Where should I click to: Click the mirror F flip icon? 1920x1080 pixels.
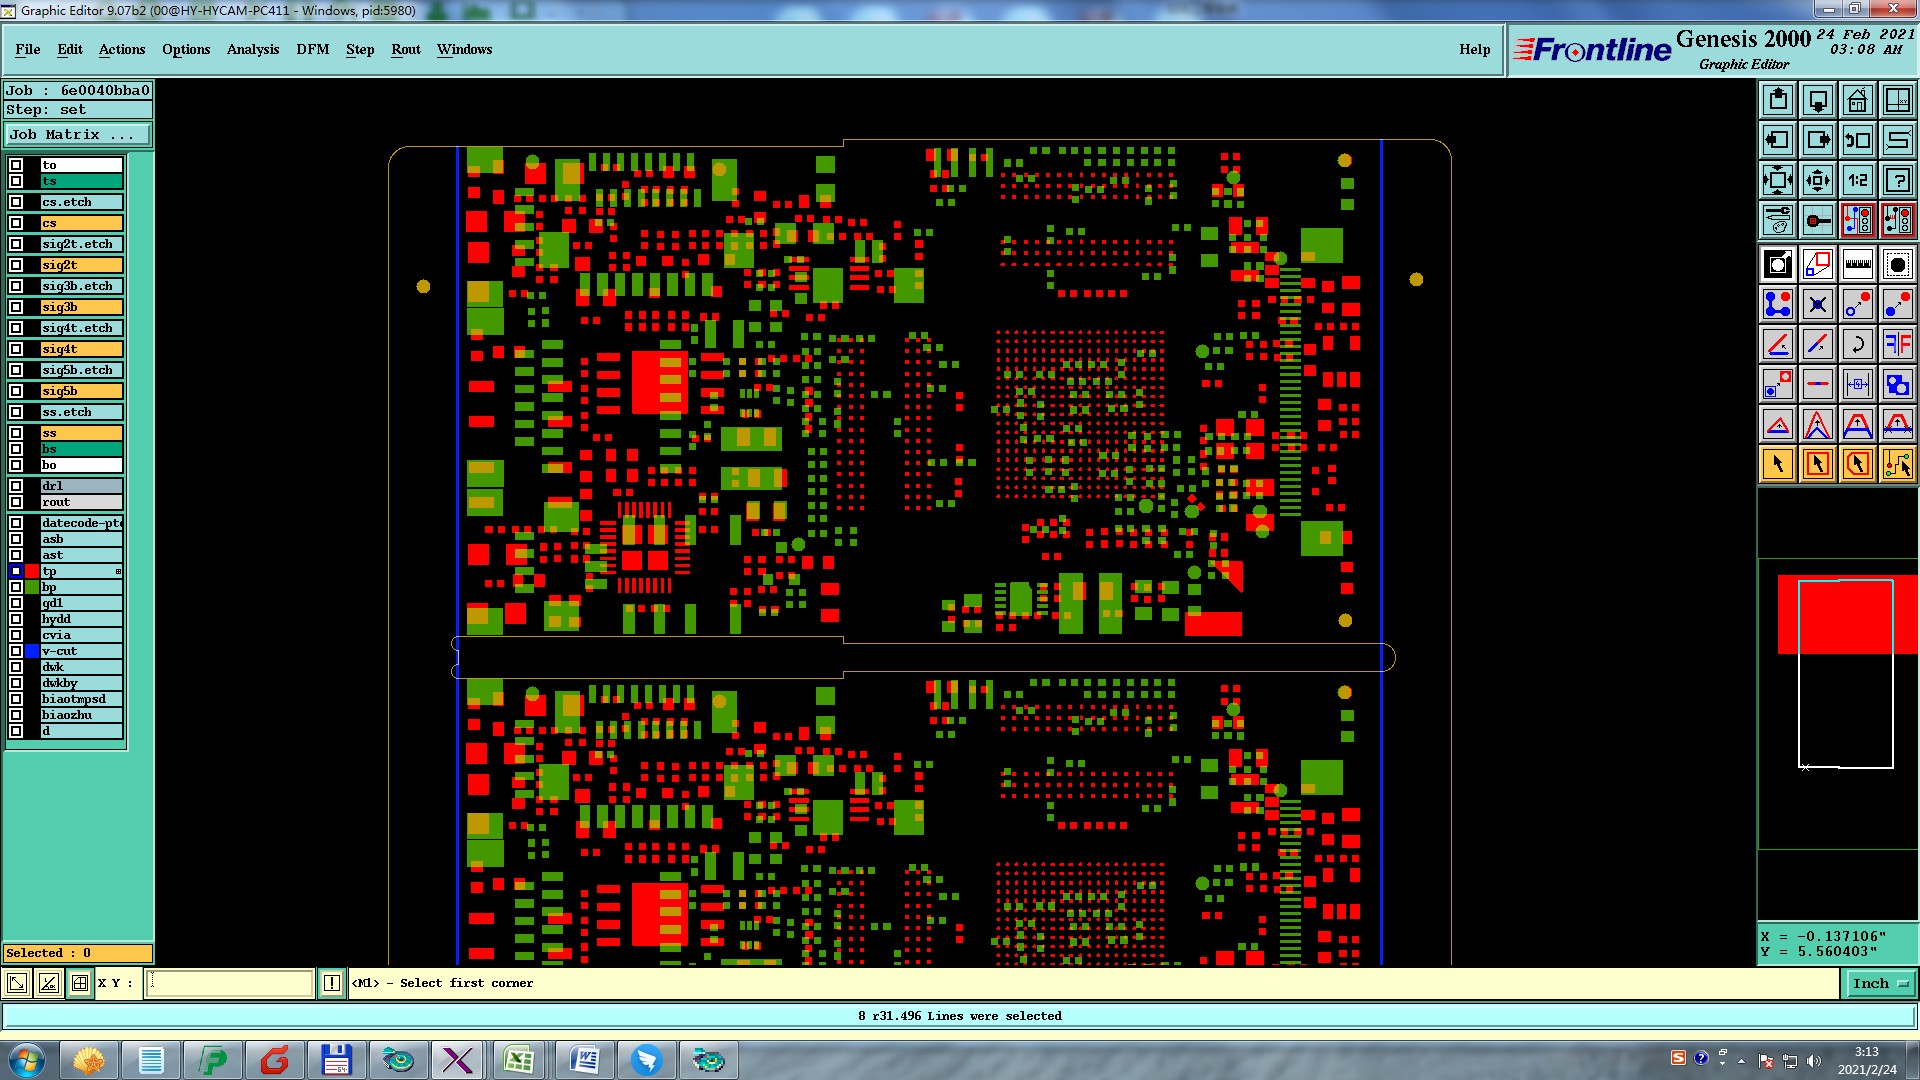click(1897, 344)
